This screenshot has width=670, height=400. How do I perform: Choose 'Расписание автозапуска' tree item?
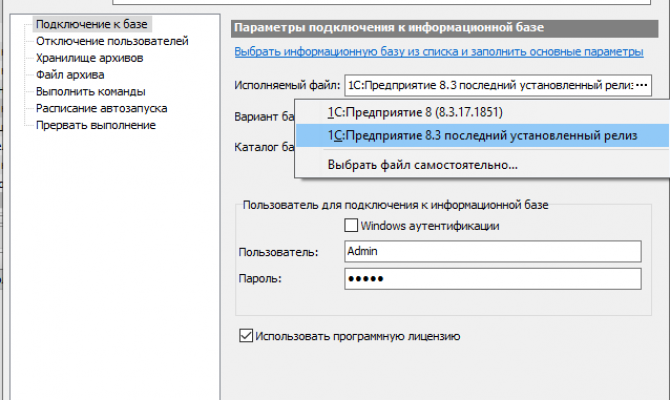point(101,108)
